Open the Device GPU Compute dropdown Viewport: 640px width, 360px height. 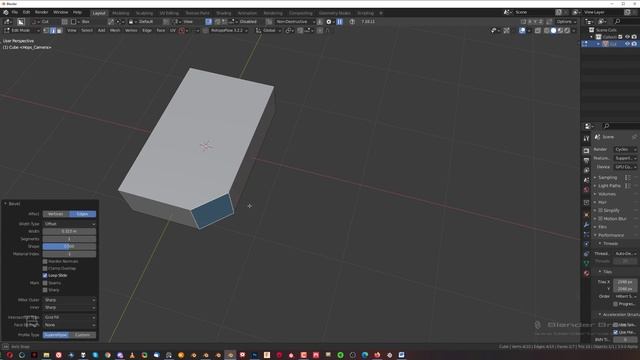click(625, 167)
